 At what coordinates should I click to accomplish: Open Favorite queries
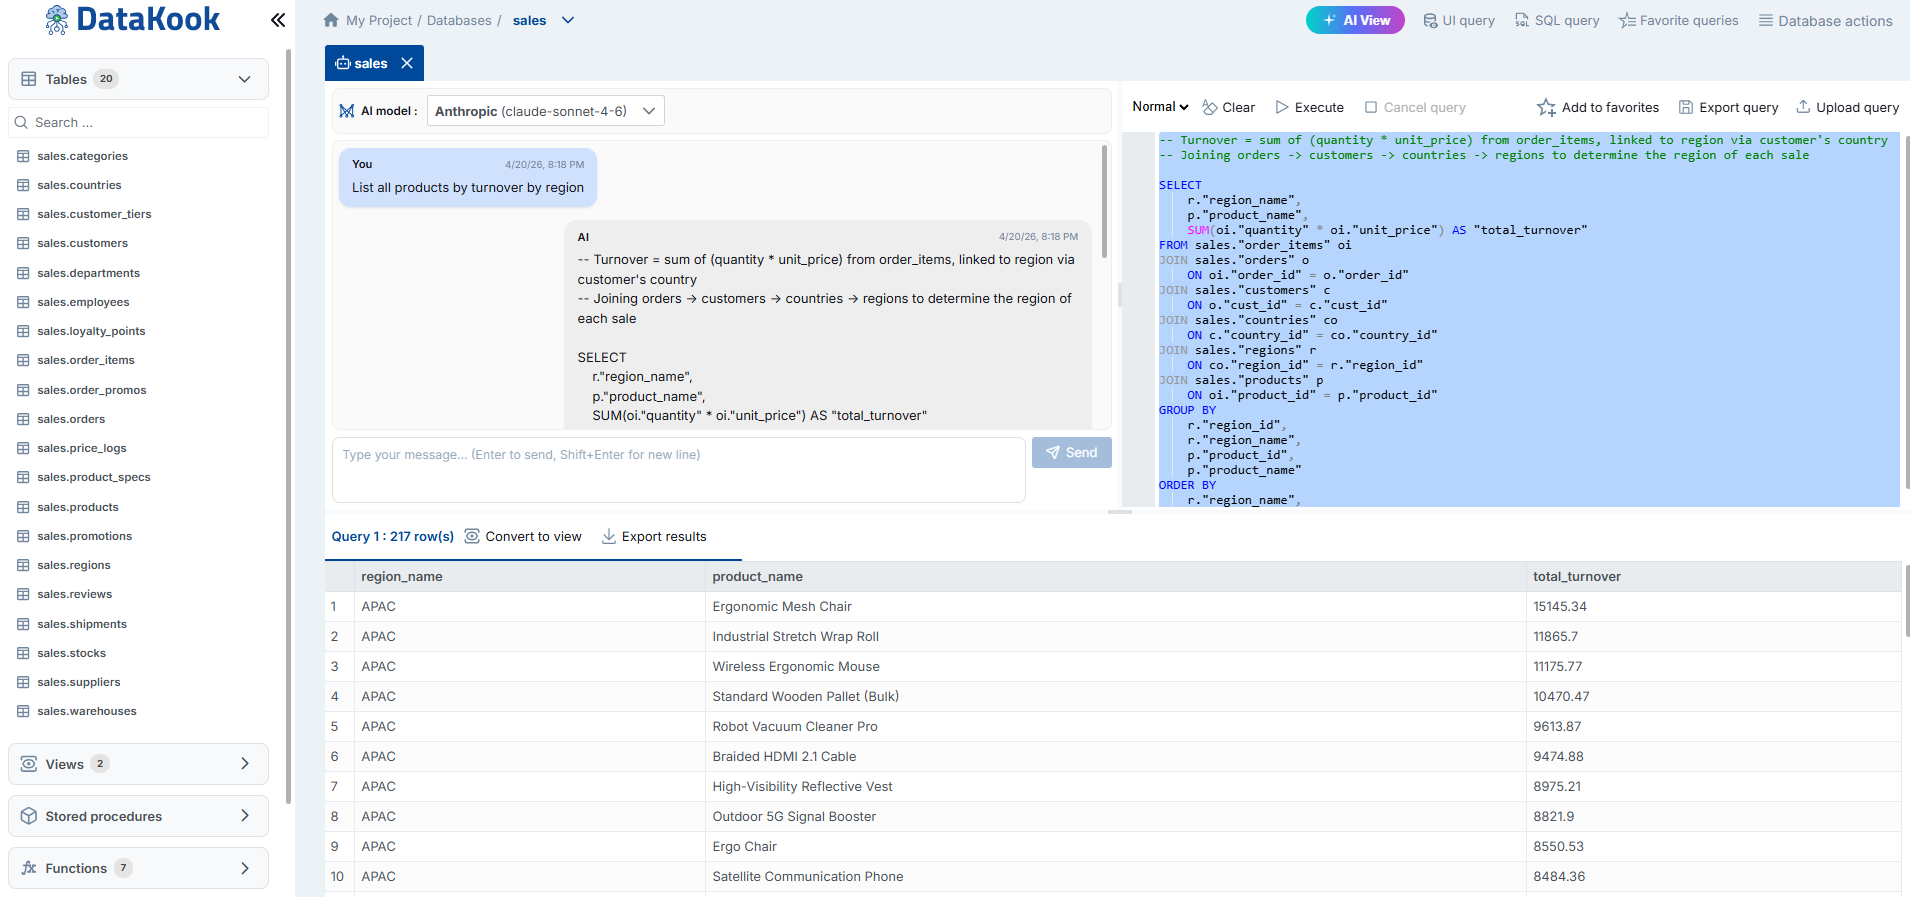1679,20
